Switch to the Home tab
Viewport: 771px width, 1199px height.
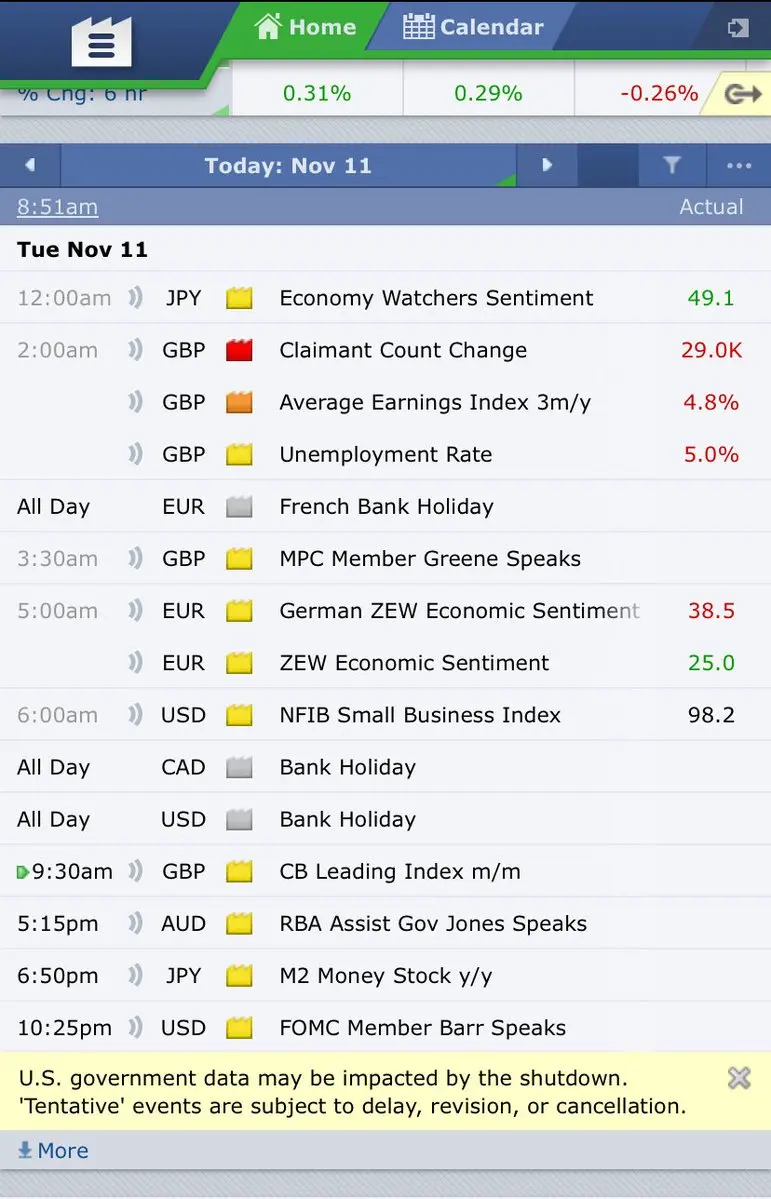pyautogui.click(x=305, y=28)
